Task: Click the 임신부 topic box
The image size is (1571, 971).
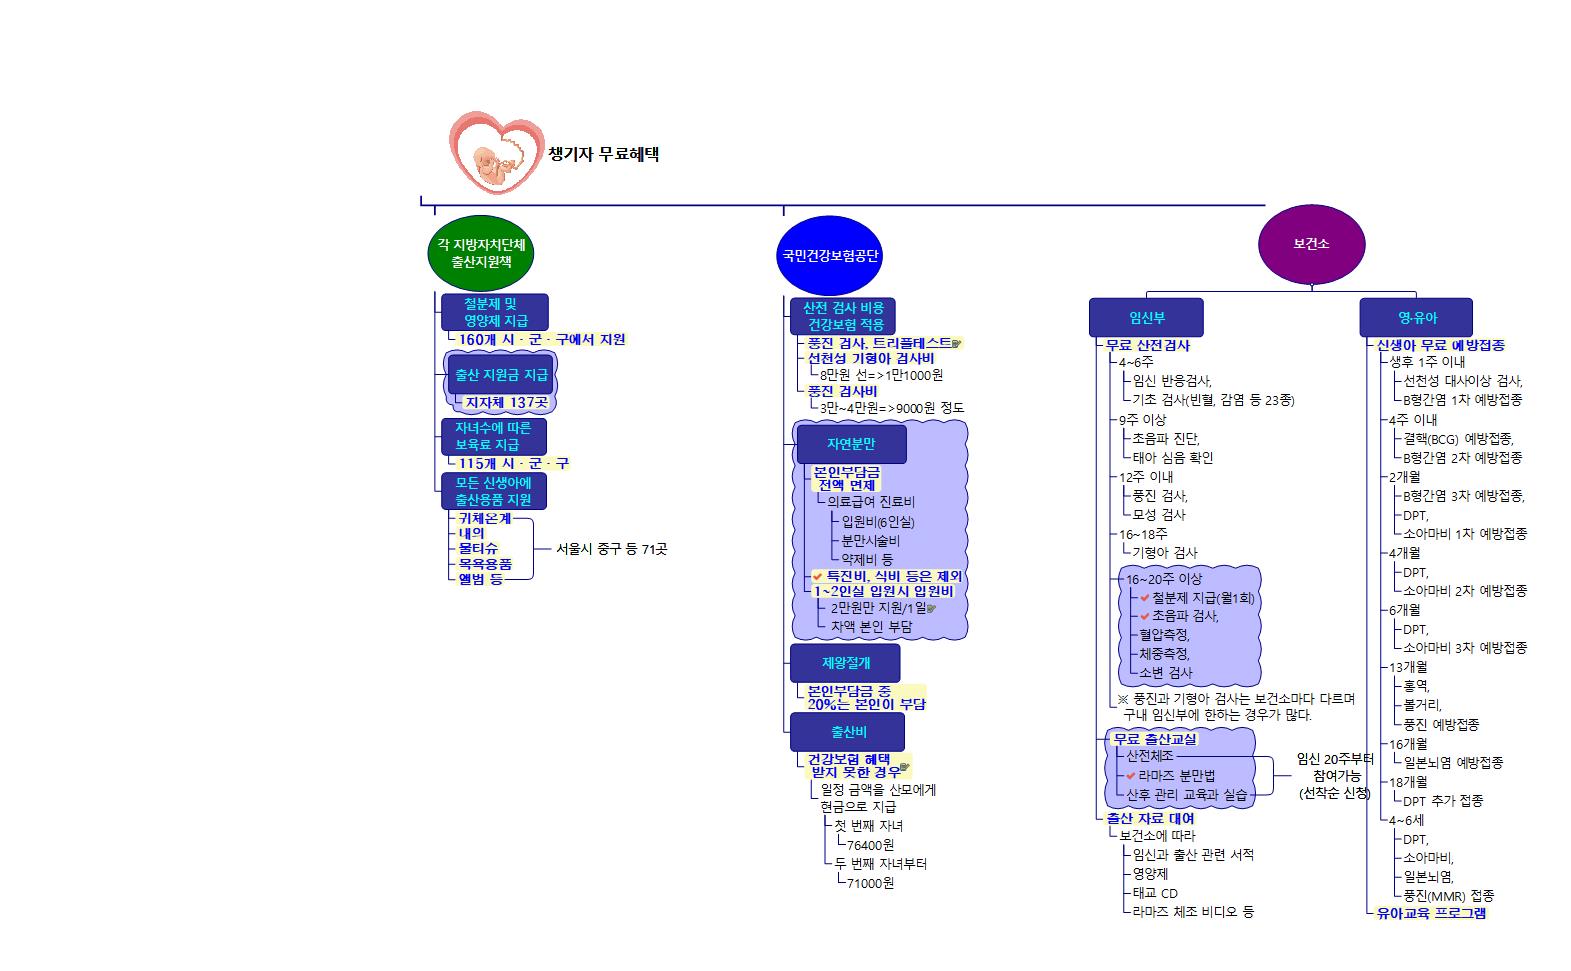Action: pos(1146,318)
